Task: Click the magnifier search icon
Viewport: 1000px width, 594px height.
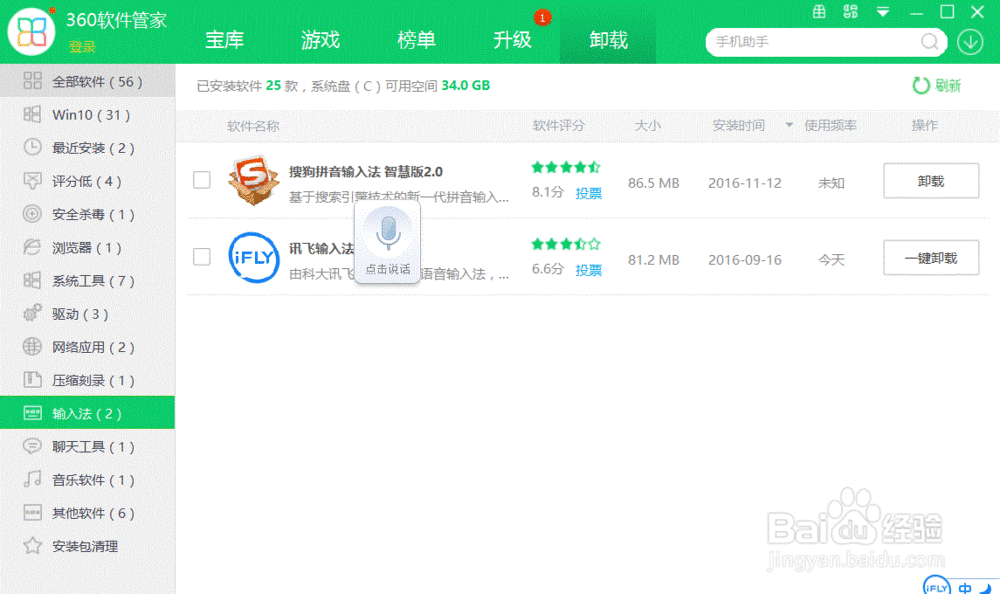Action: tap(930, 42)
